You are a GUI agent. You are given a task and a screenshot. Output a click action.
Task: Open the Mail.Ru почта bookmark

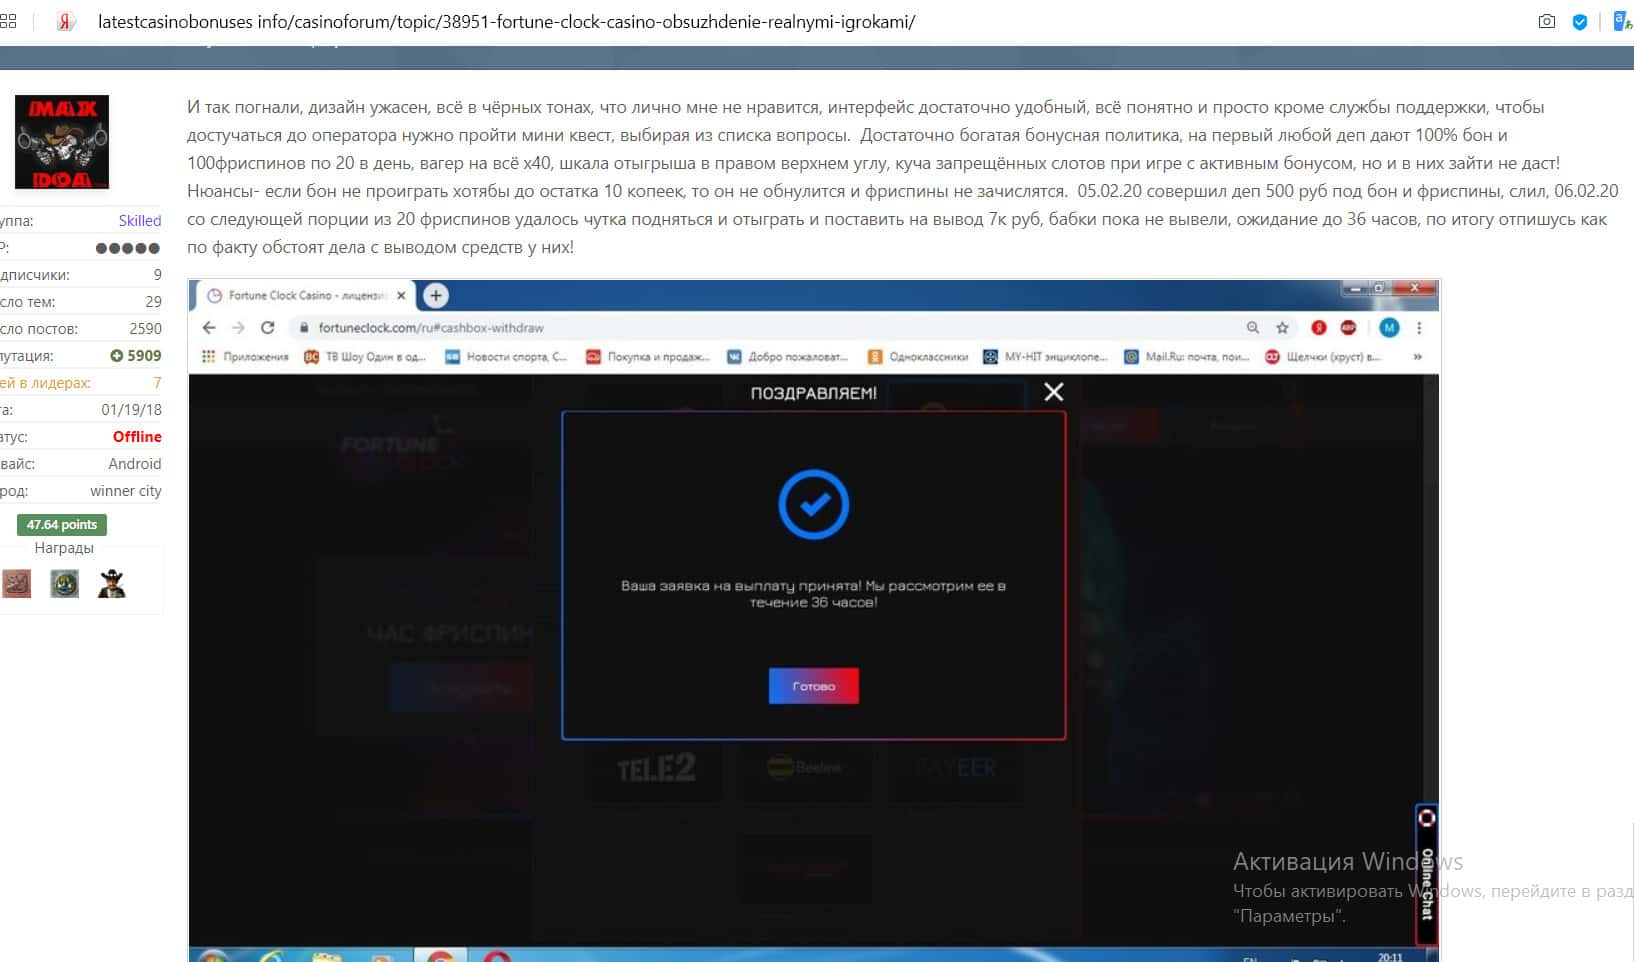click(x=1187, y=356)
